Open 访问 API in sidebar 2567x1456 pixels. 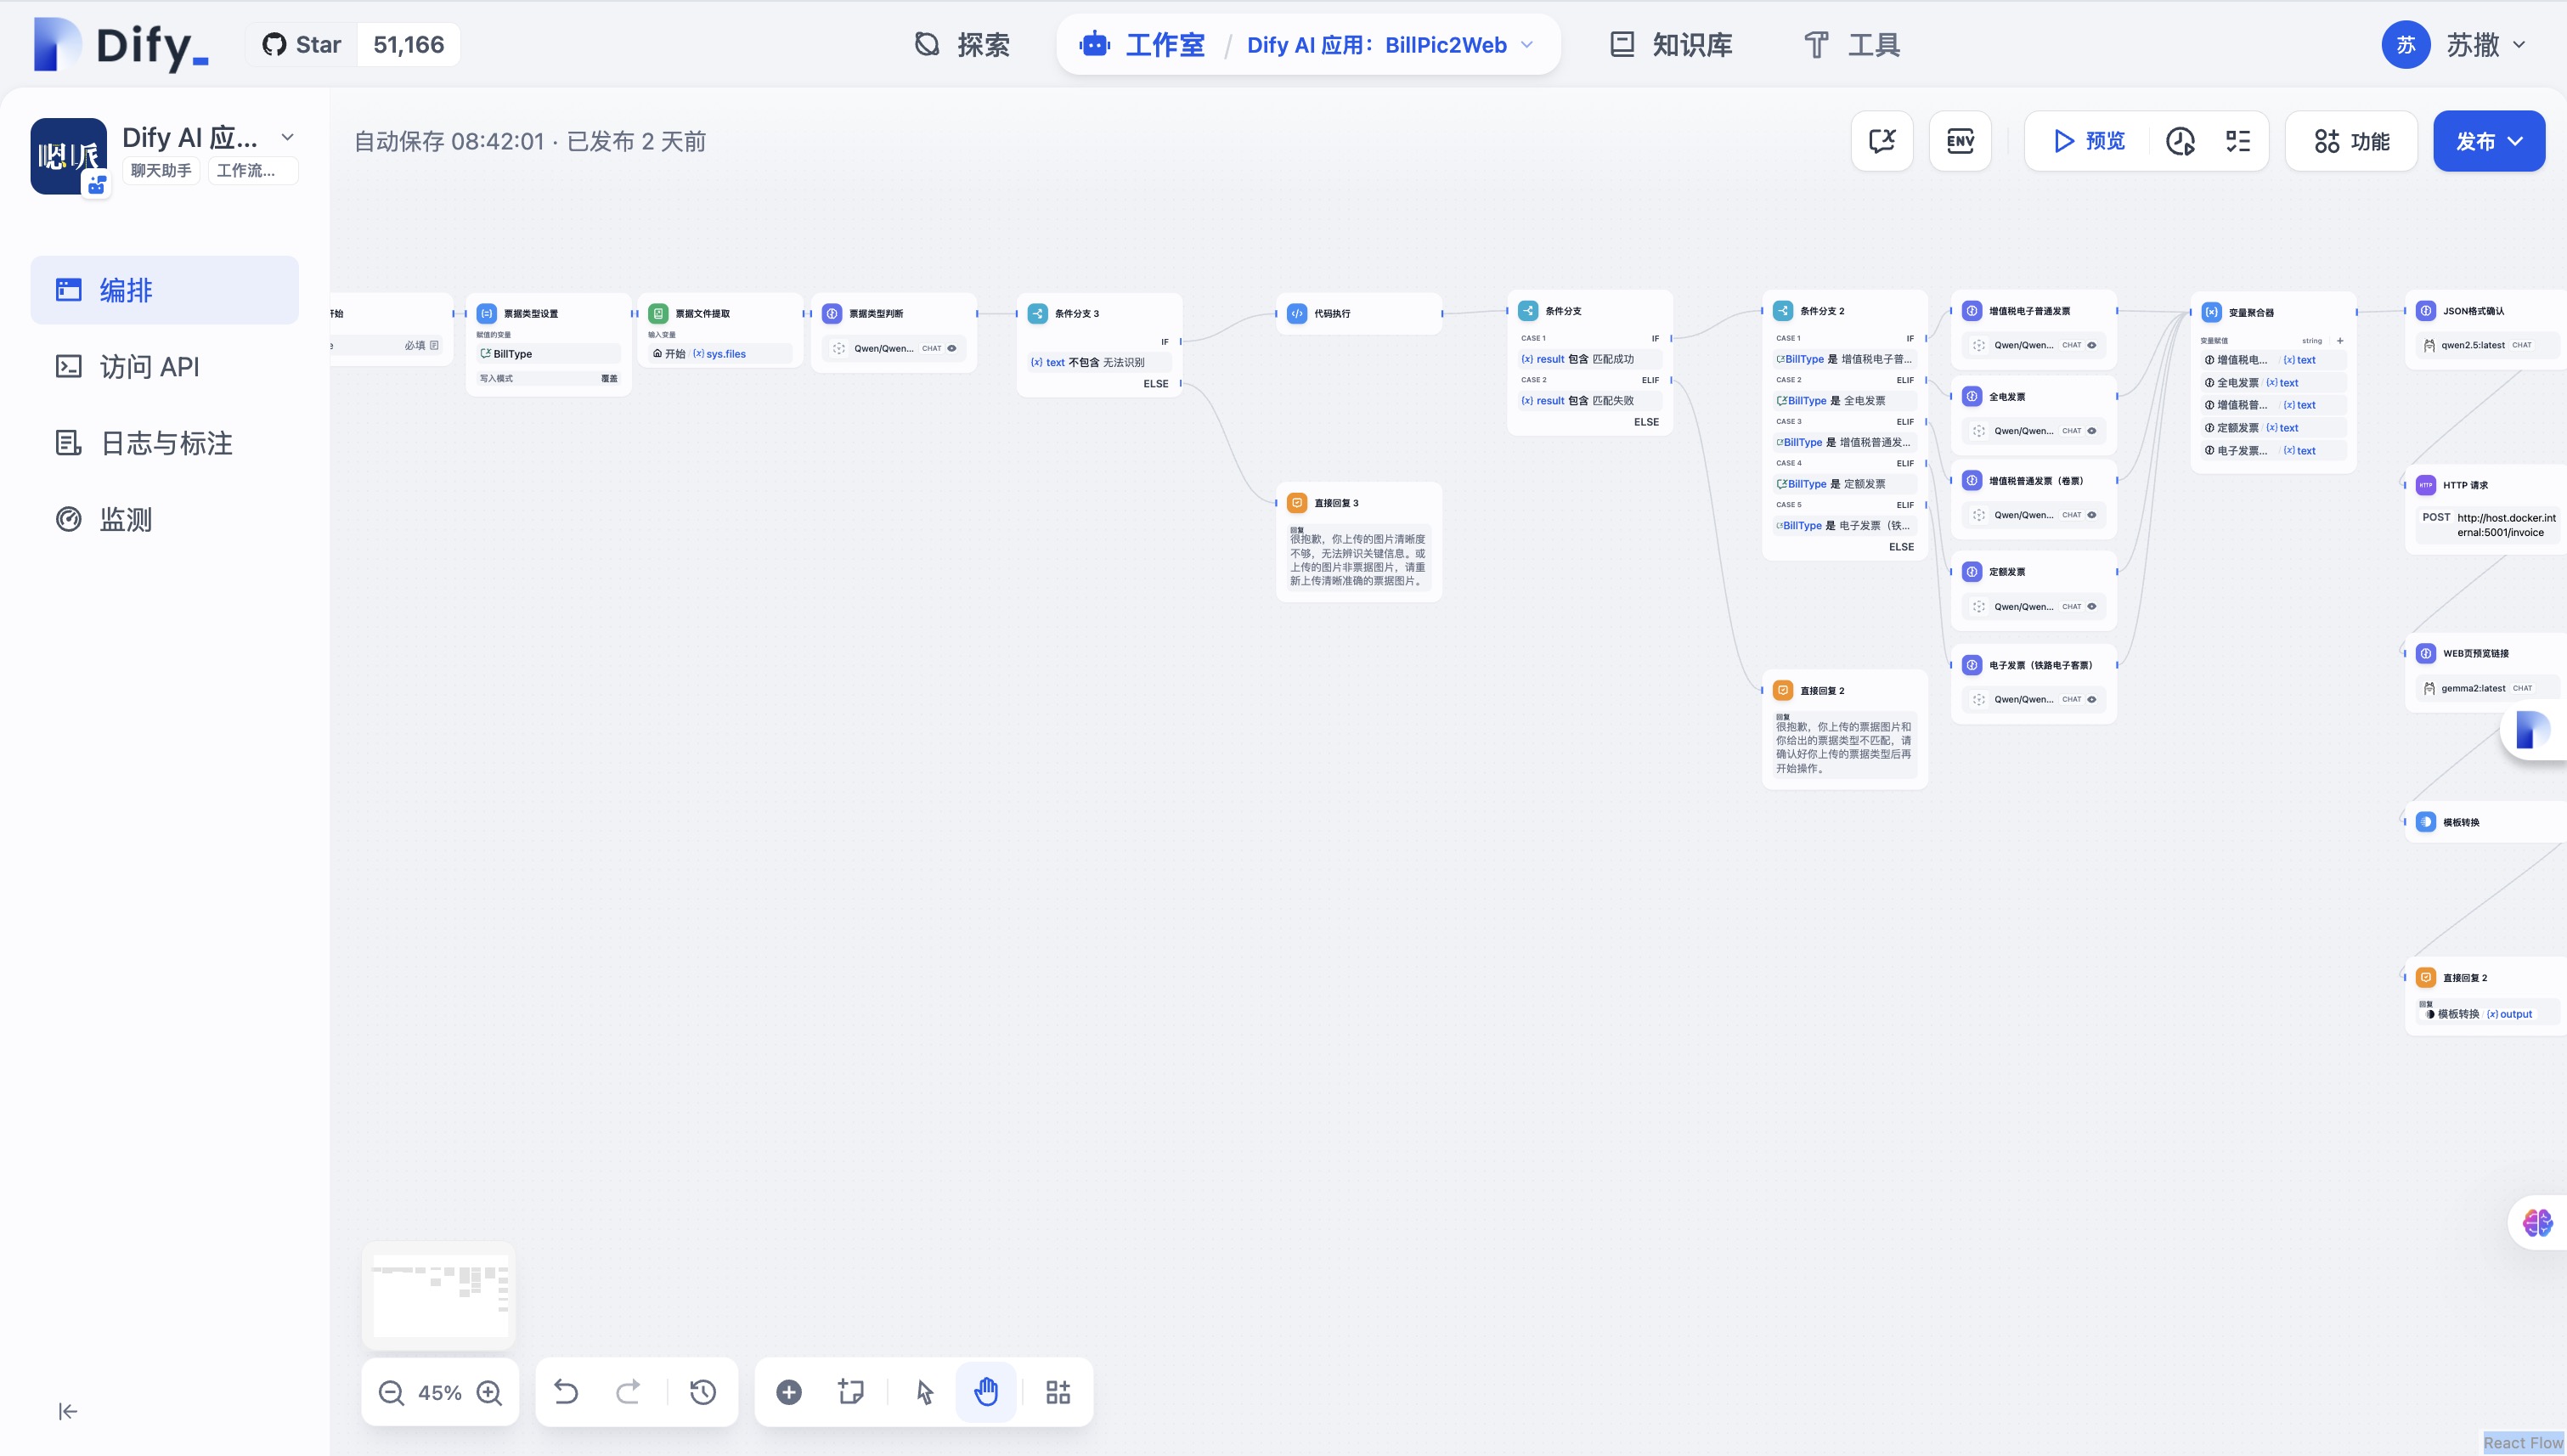point(150,367)
